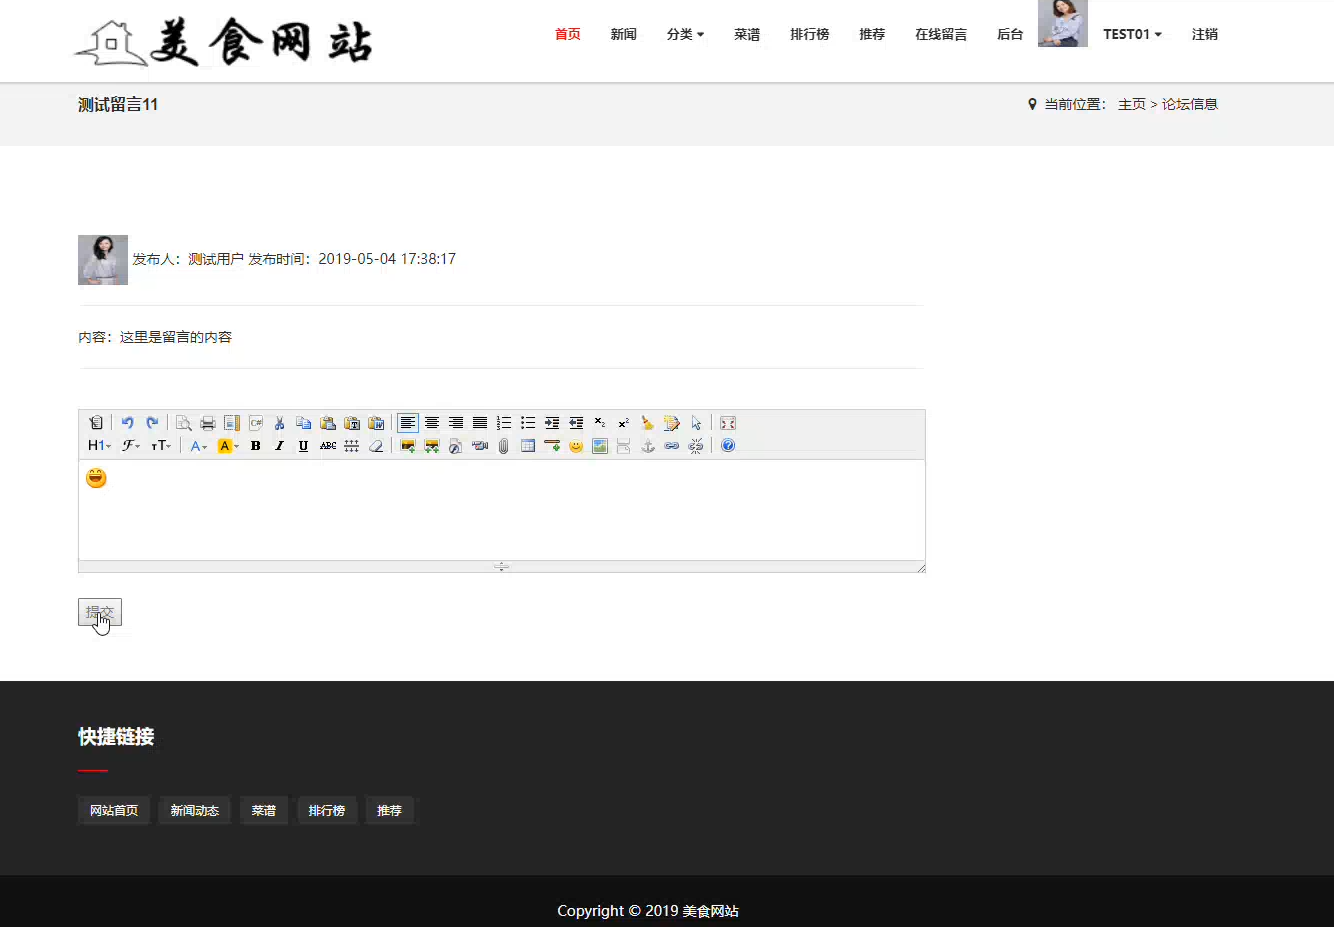1334x927 pixels.
Task: Go to the 在线留言 menu item
Action: point(940,34)
